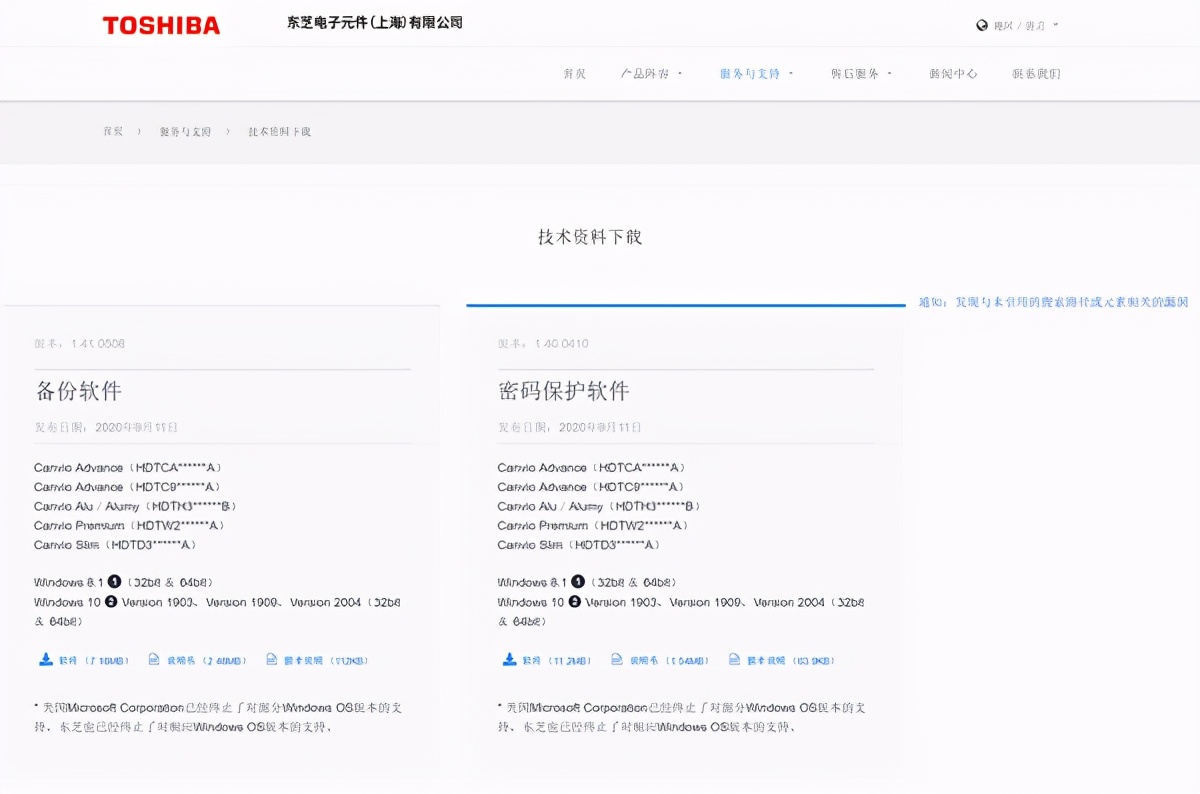Click footnote 2 marker in 备份软件 card

coord(111,601)
